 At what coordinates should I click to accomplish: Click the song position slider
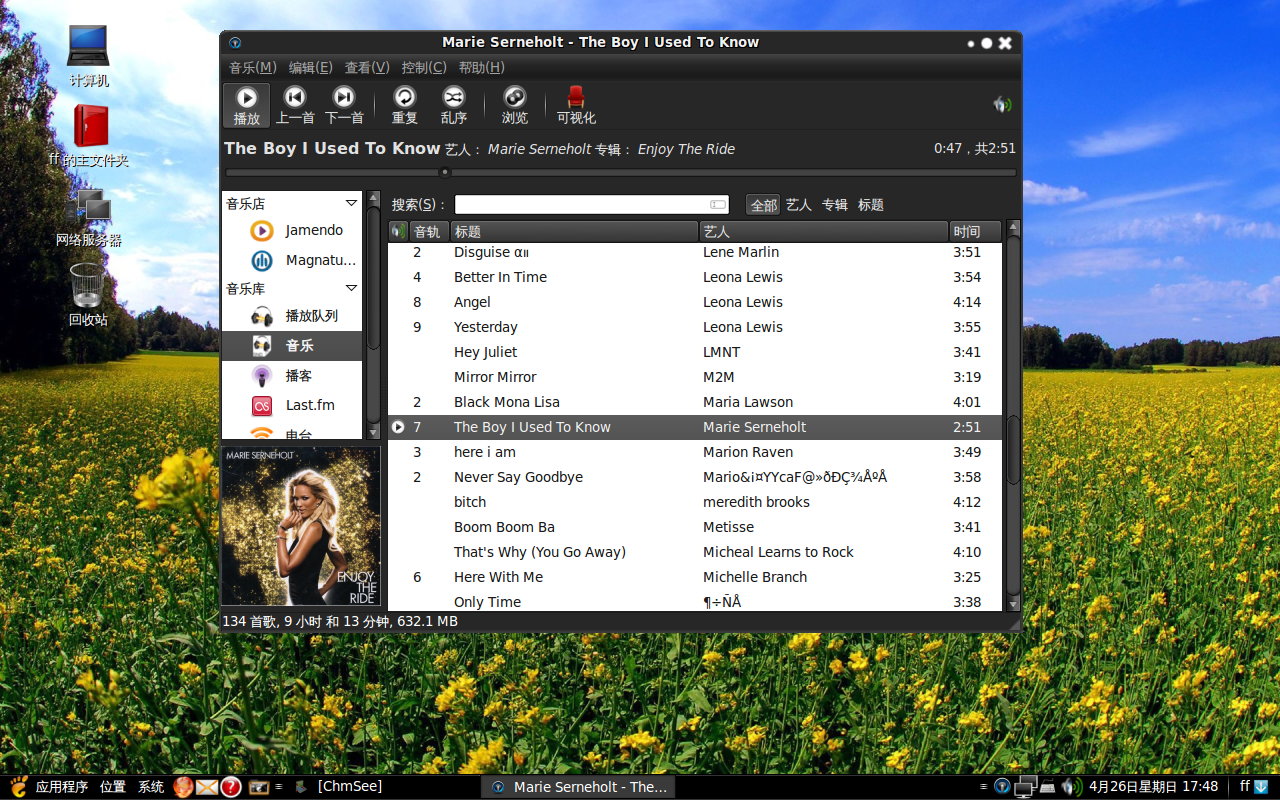pos(621,172)
